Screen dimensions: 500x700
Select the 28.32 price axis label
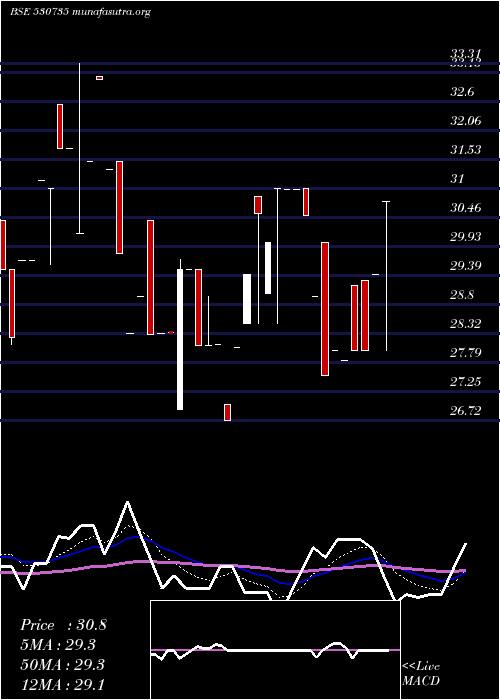click(x=466, y=324)
